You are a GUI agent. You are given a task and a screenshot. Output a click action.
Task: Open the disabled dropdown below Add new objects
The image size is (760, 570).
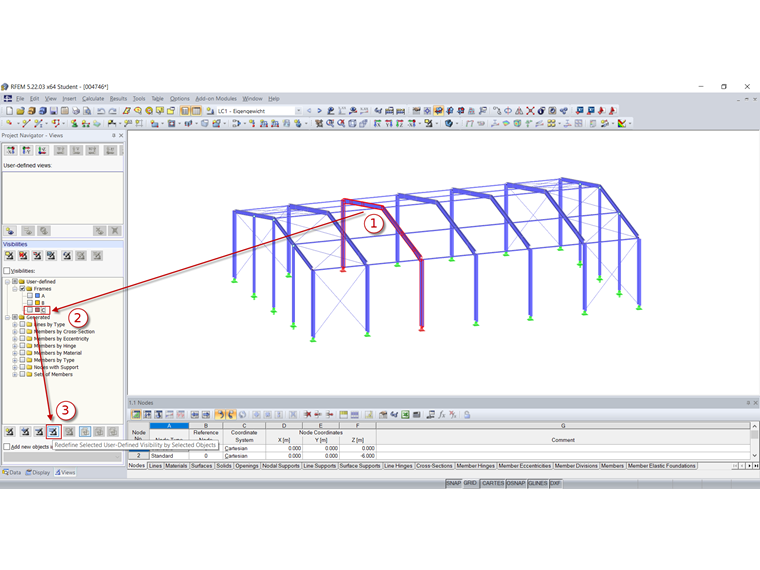pos(63,457)
